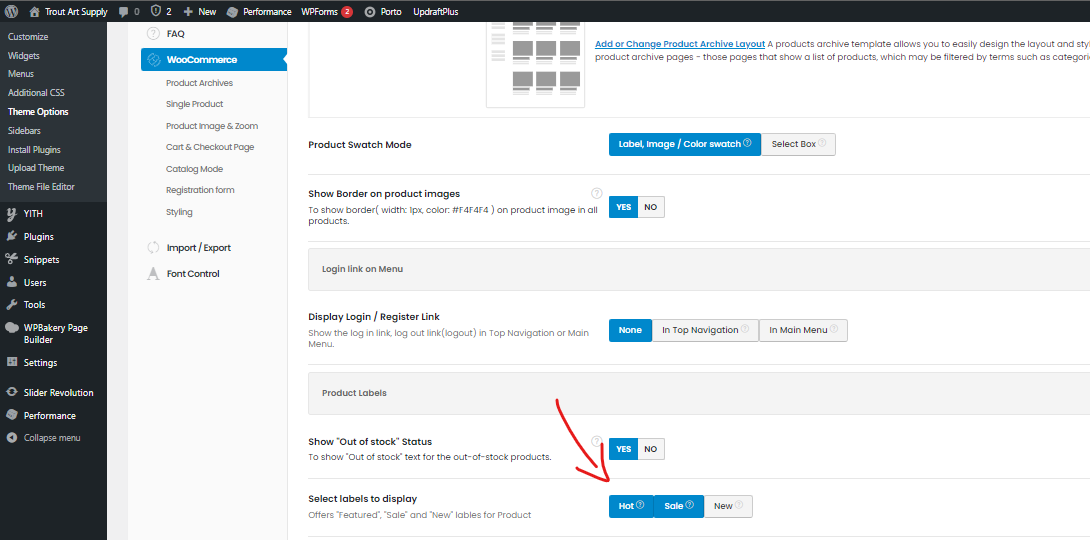
Task: Click the WooCommerce panel icon
Action: [x=154, y=60]
